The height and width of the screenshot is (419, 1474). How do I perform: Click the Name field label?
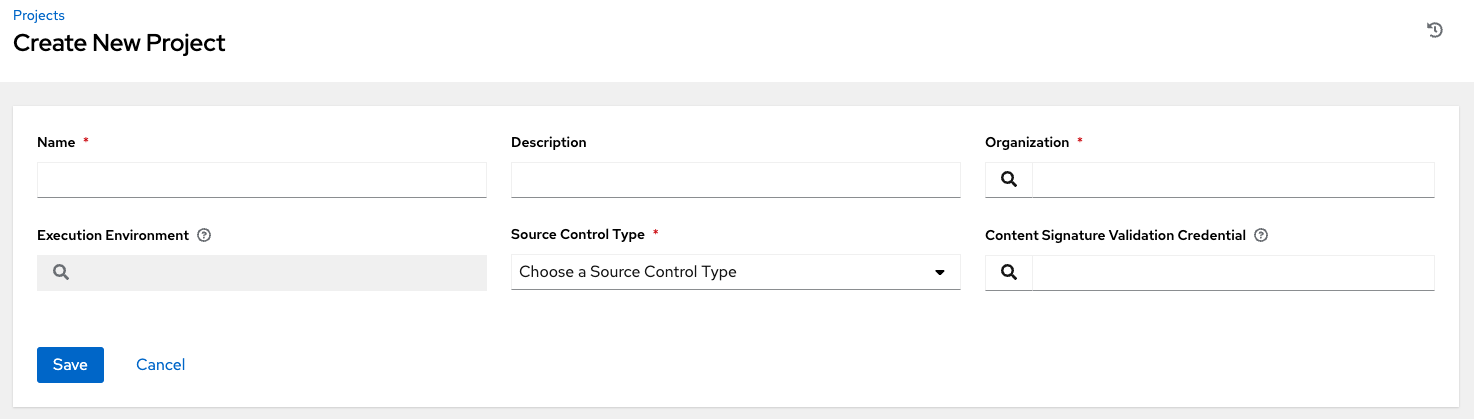[x=56, y=143]
